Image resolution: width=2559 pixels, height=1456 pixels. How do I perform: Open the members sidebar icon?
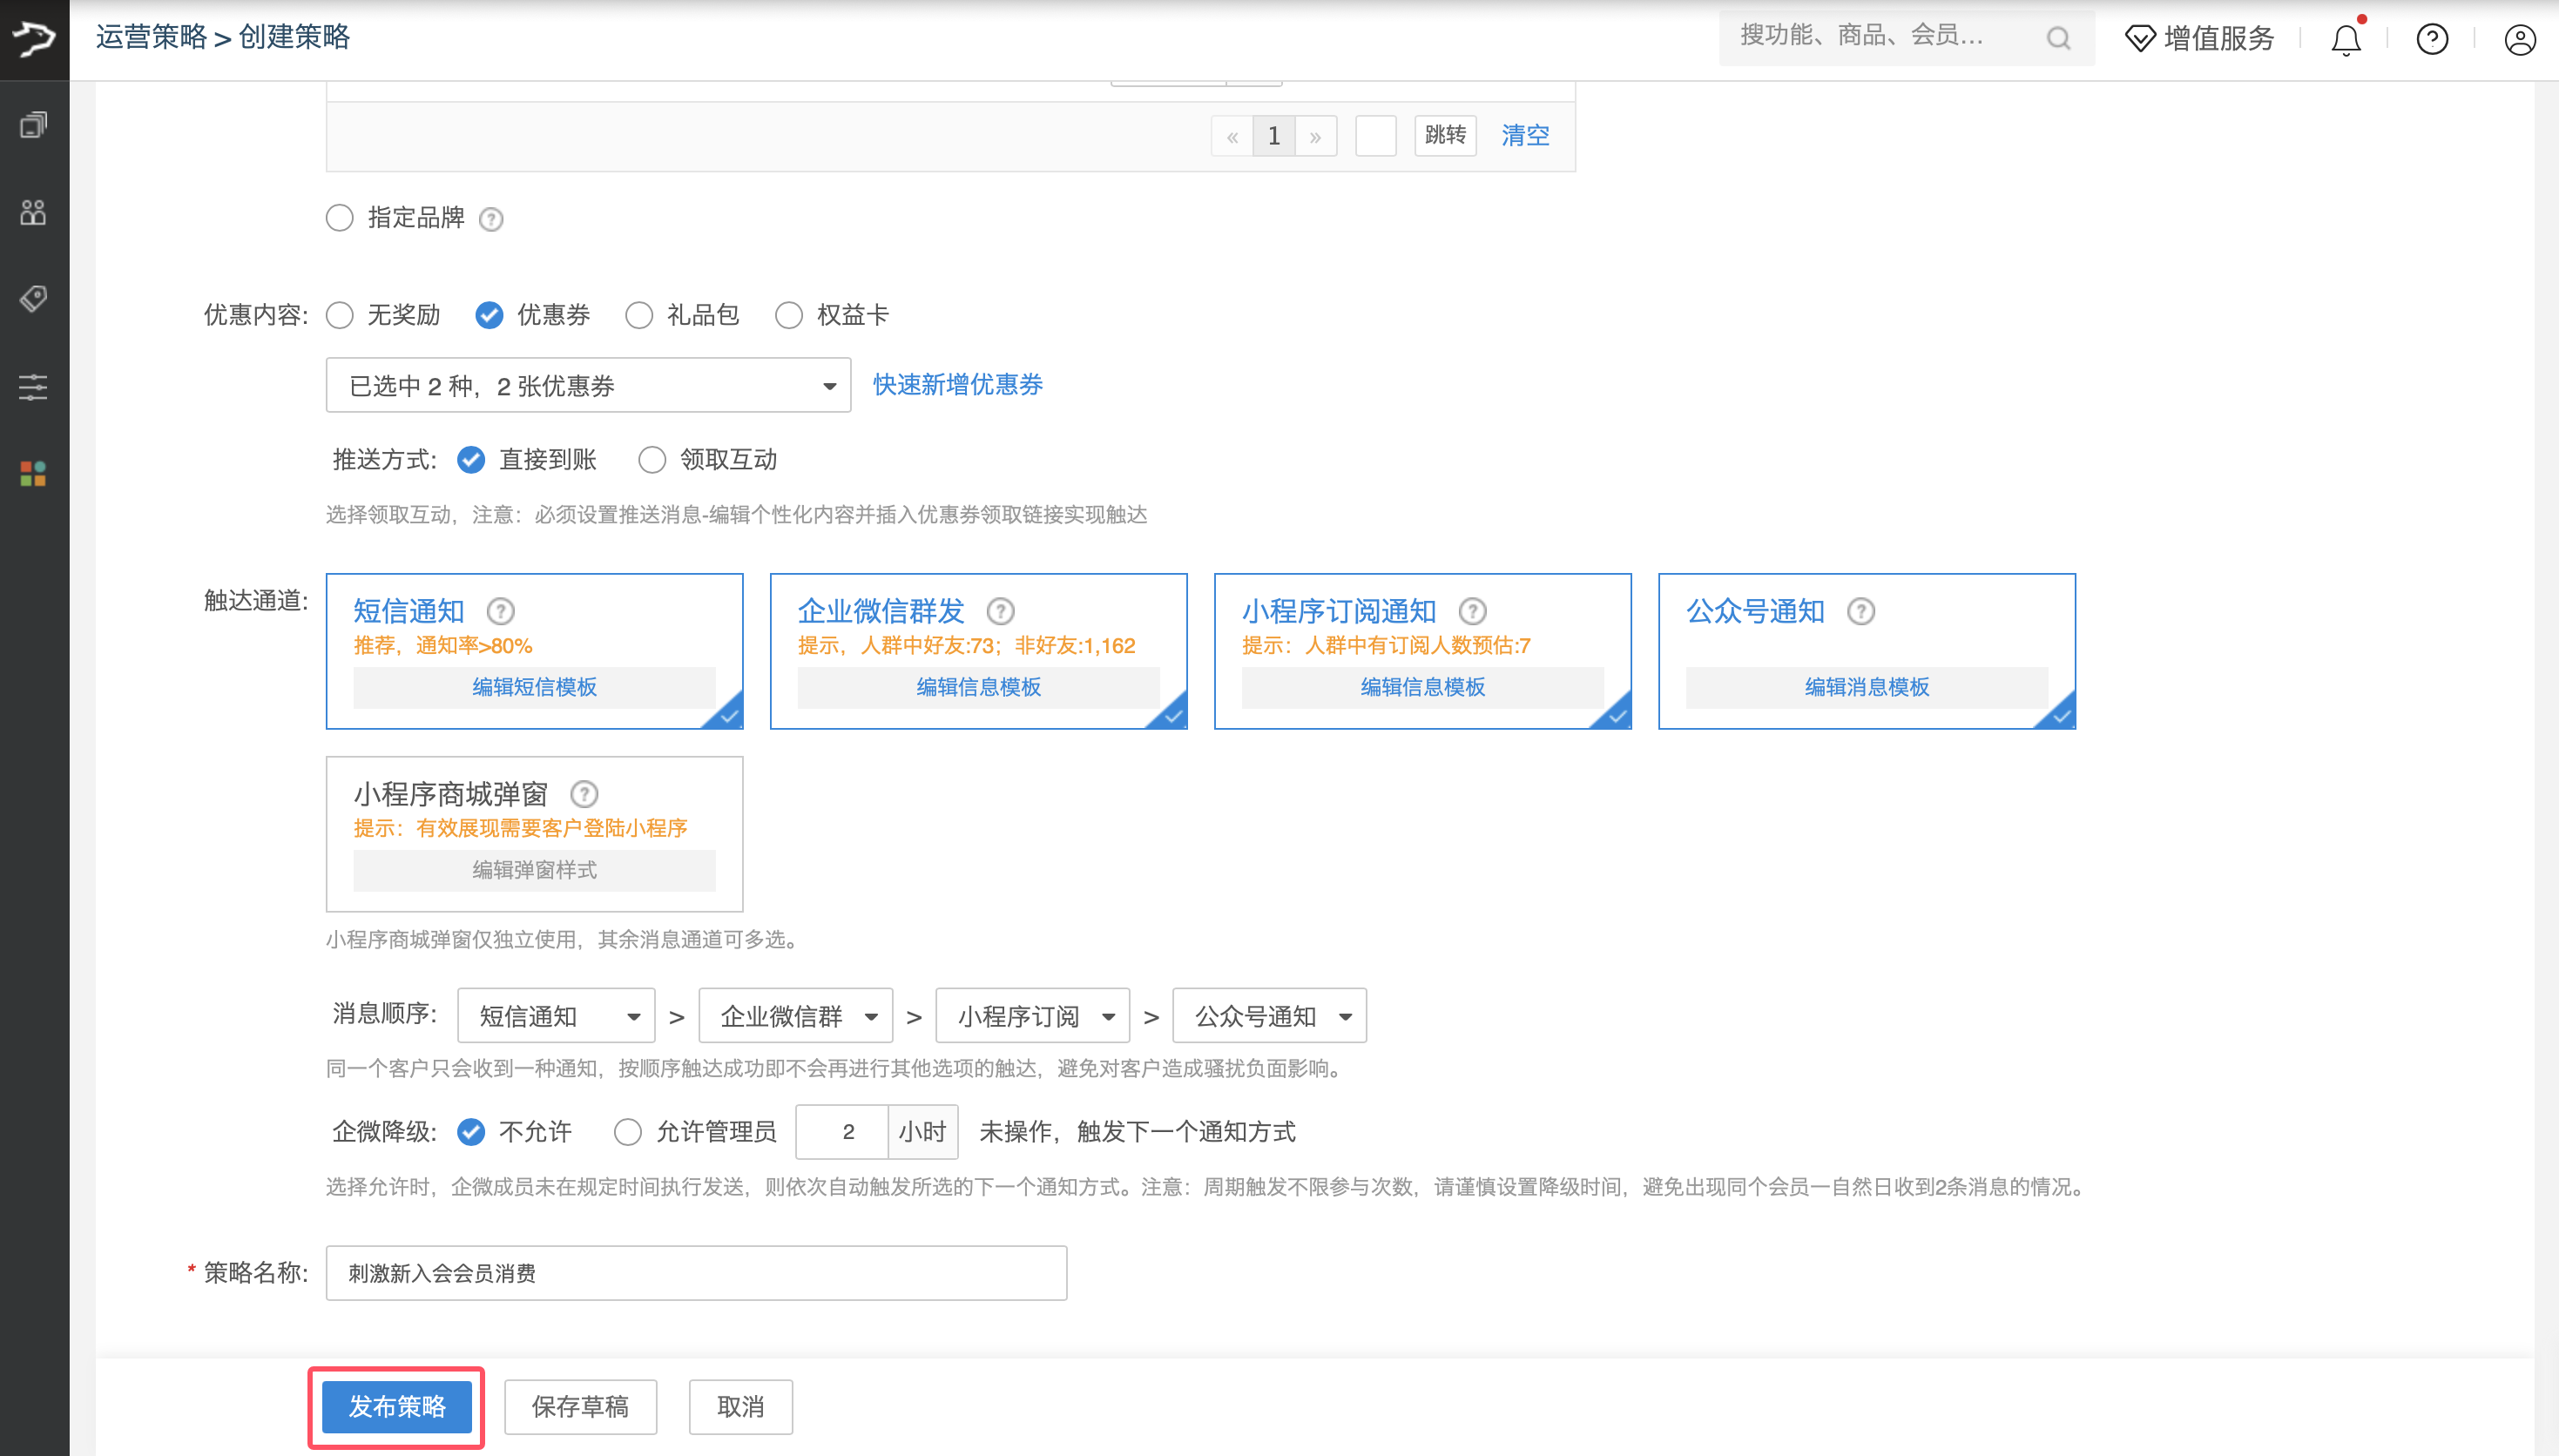[33, 212]
